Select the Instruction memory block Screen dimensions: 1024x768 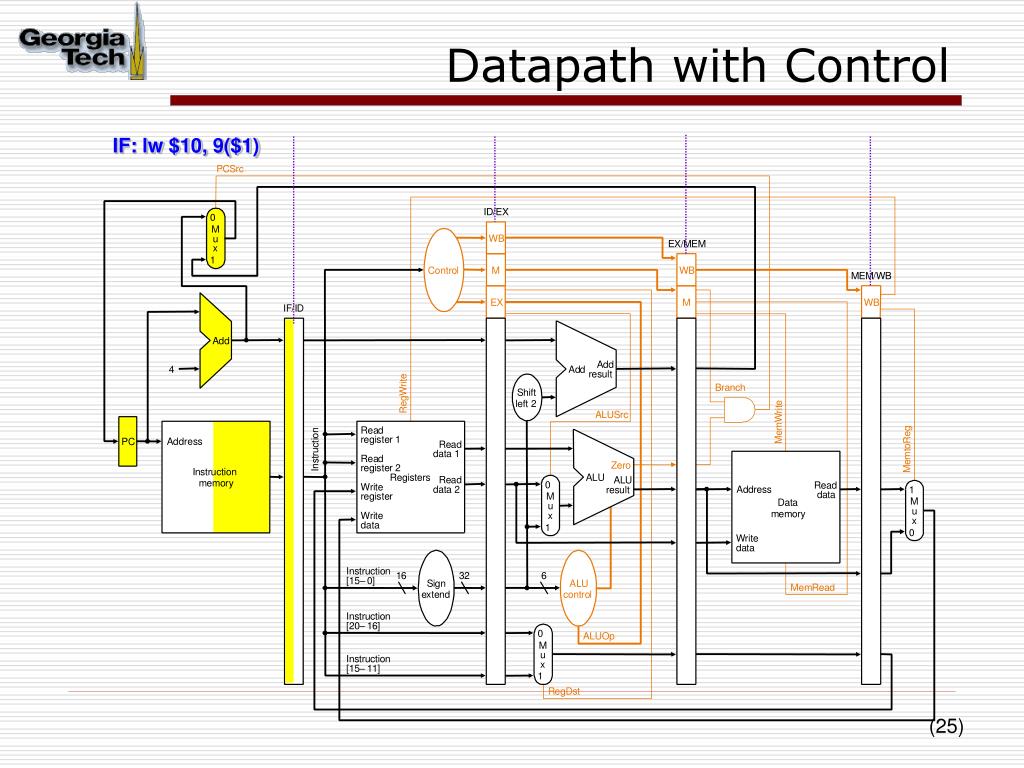216,477
